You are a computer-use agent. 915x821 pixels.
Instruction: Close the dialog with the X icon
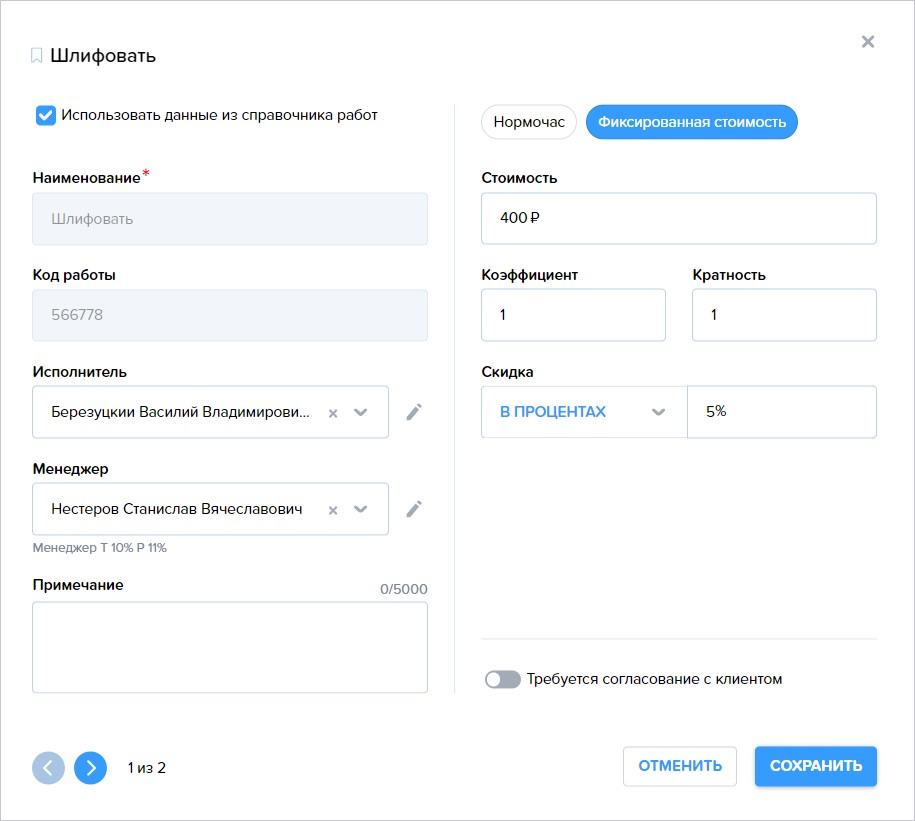coord(868,41)
